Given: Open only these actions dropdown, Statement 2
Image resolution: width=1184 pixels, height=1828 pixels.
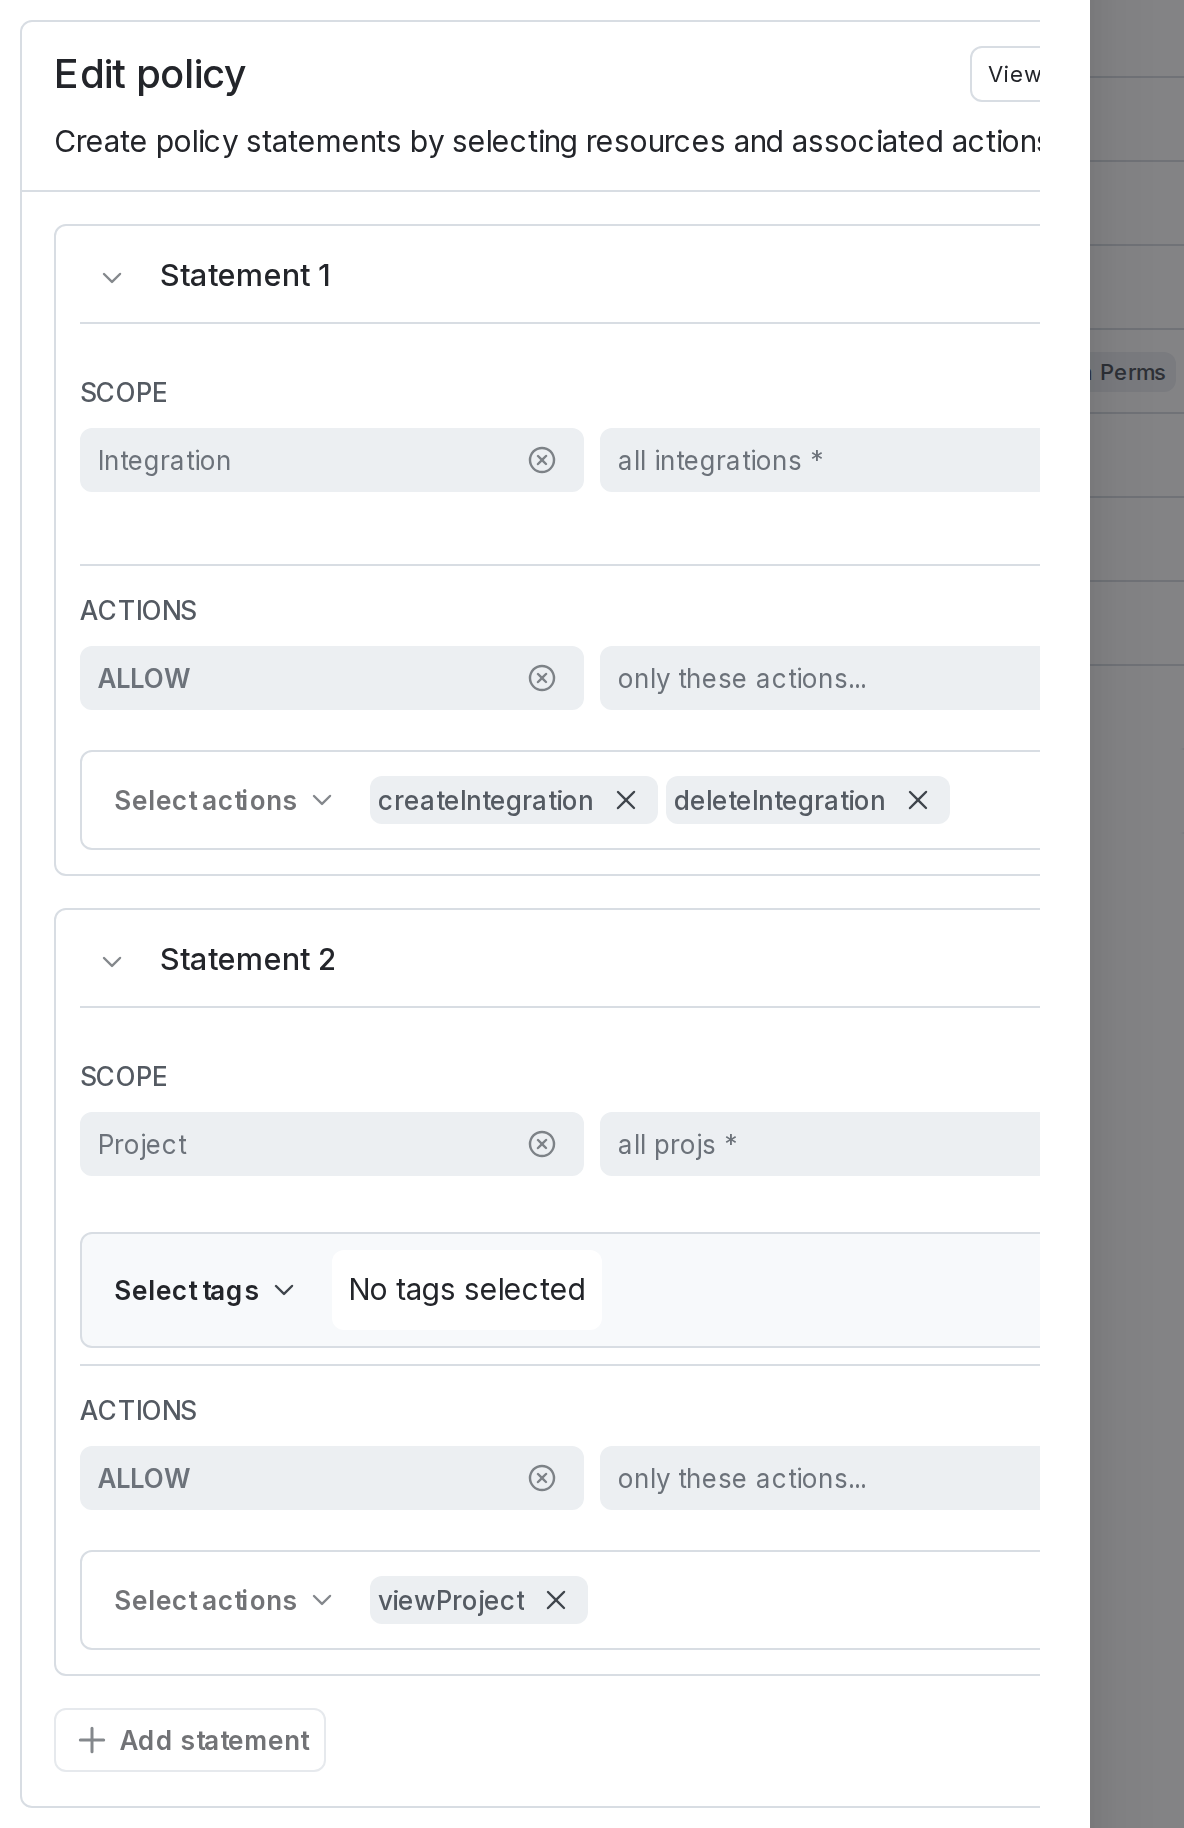Looking at the screenshot, I should click(x=820, y=1478).
